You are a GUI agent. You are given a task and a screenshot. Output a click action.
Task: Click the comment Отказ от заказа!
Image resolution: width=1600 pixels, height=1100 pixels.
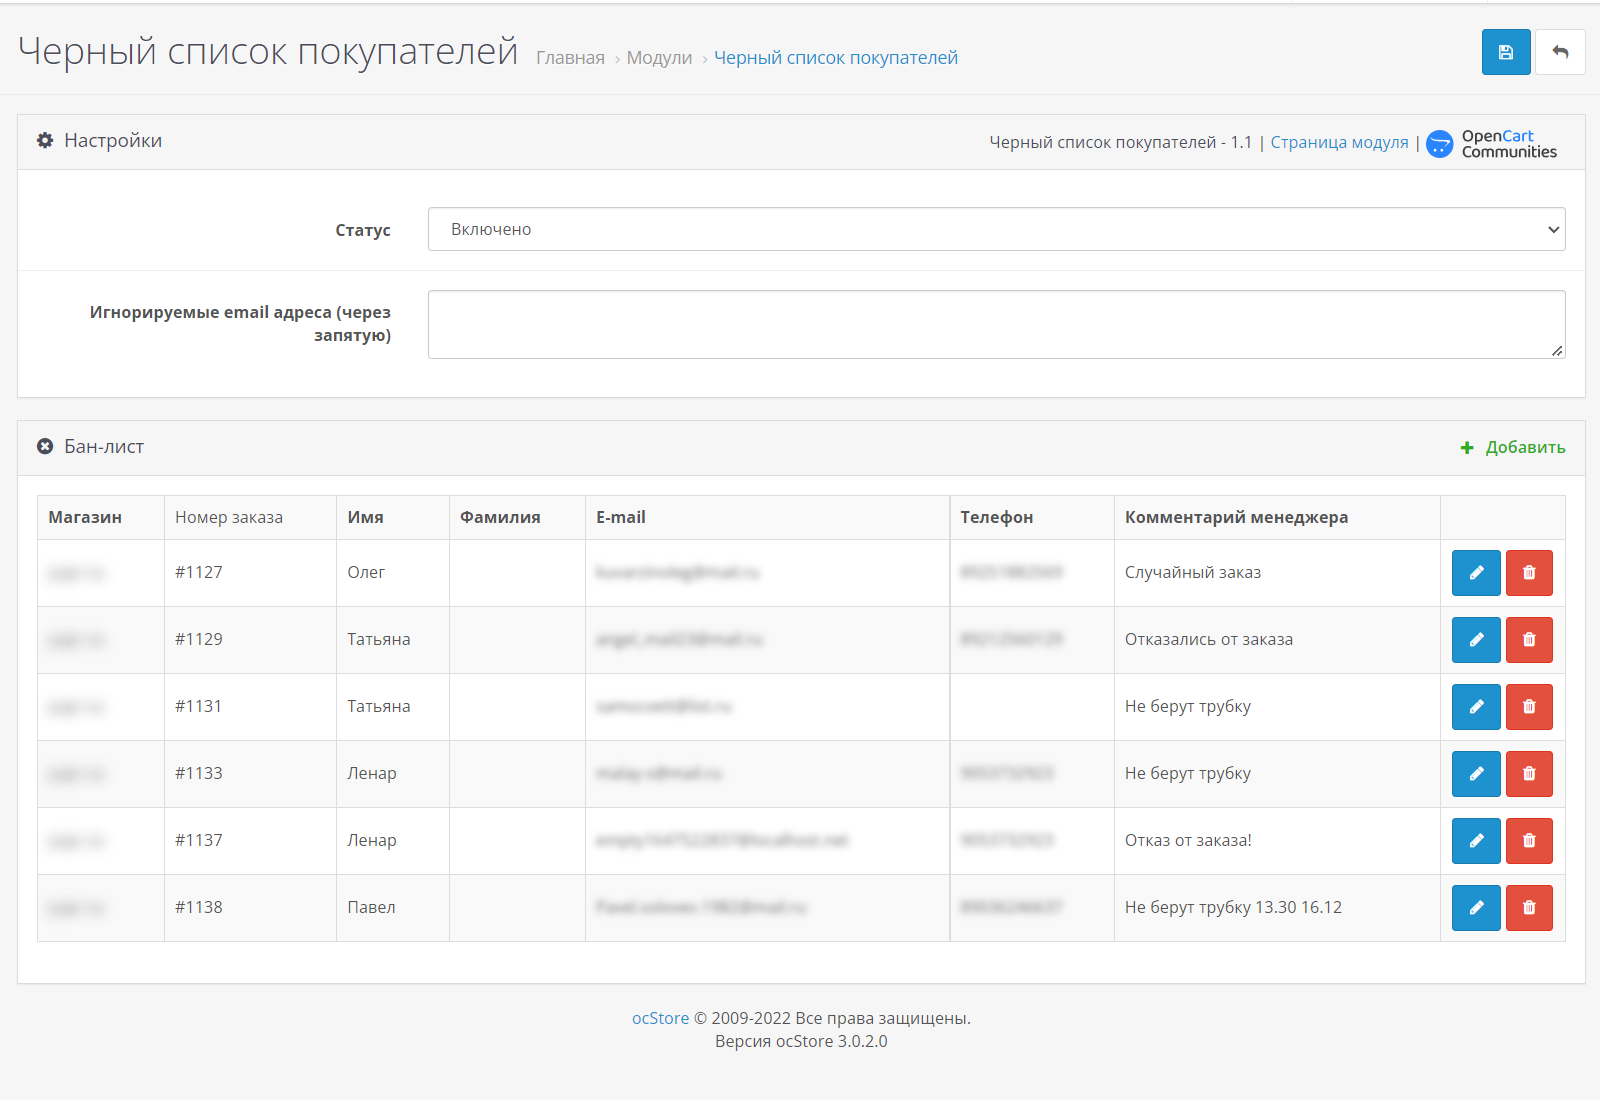point(1188,840)
